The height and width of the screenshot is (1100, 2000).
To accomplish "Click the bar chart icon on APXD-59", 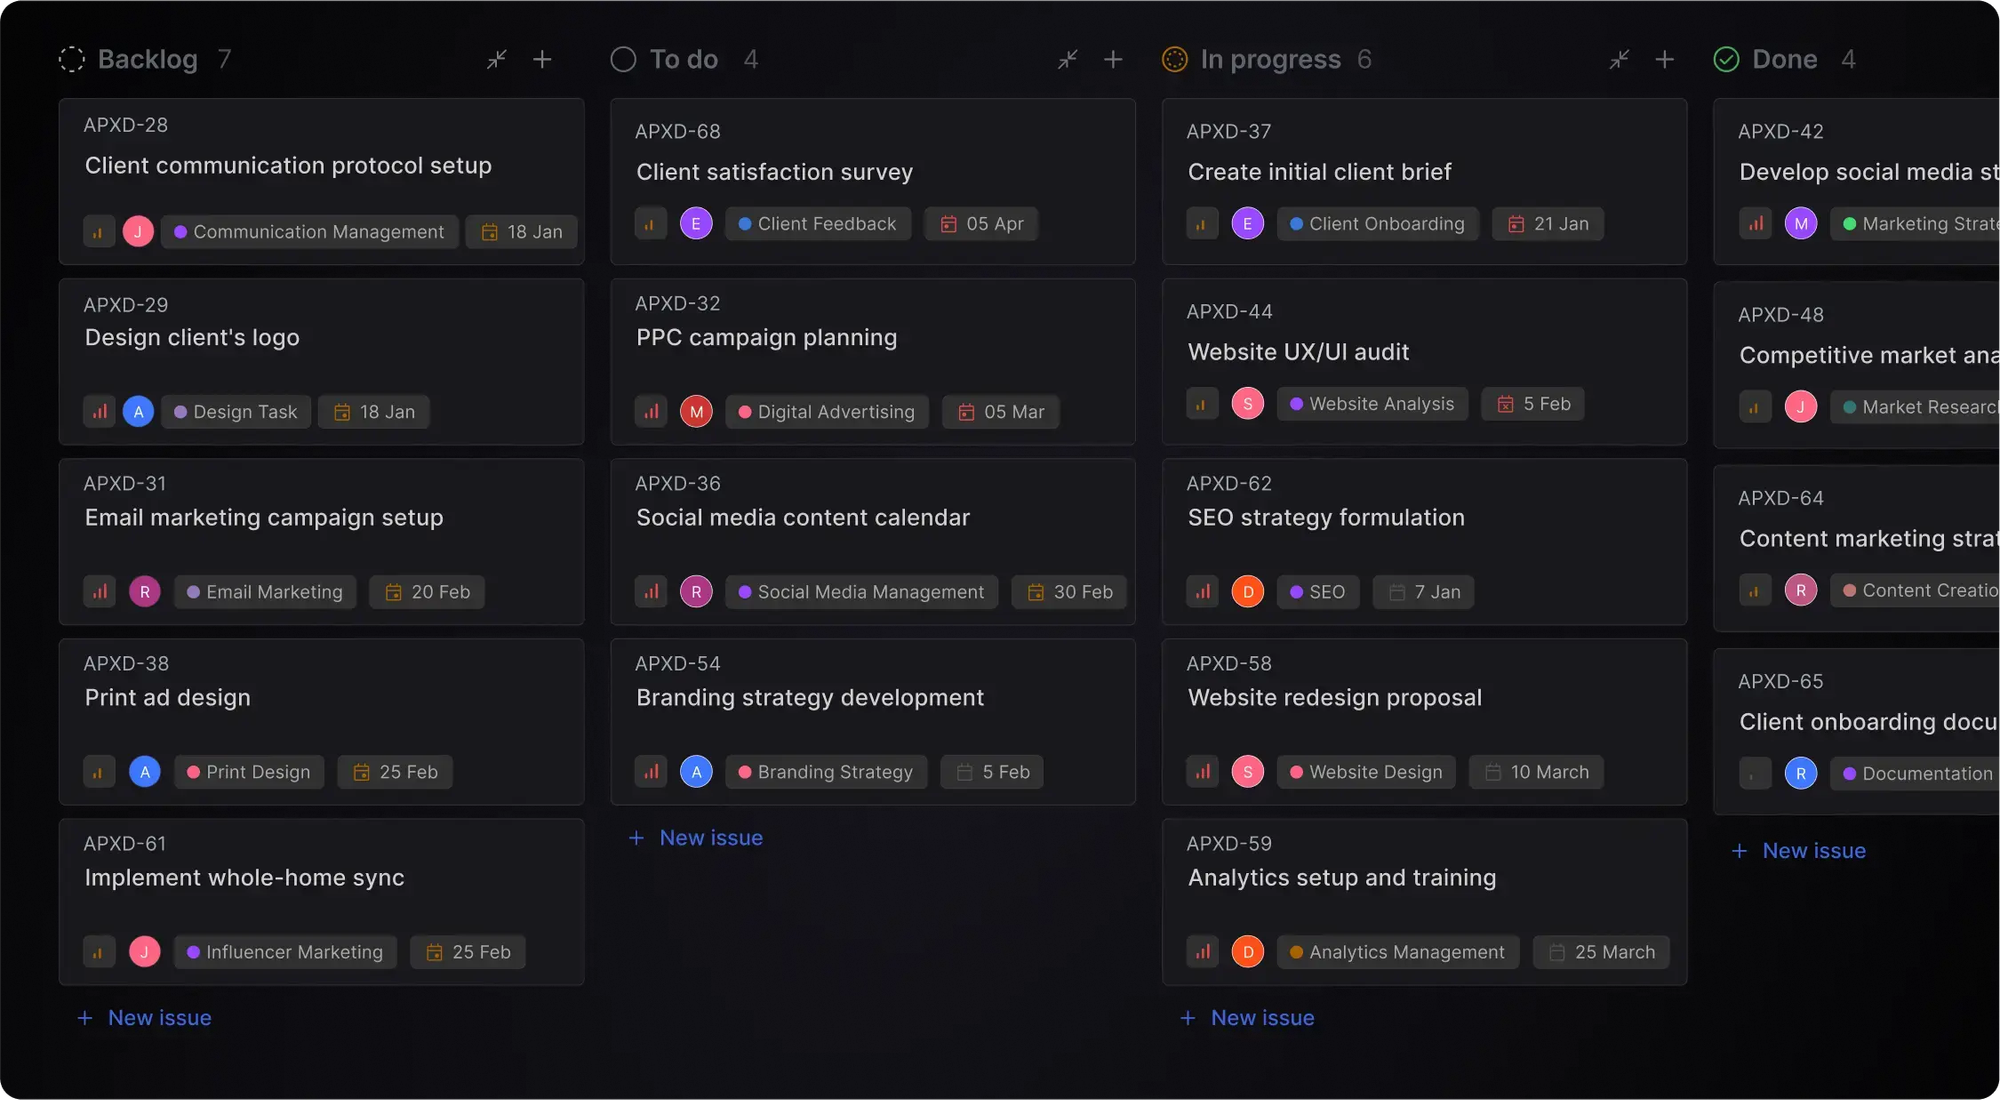I will (x=1201, y=952).
